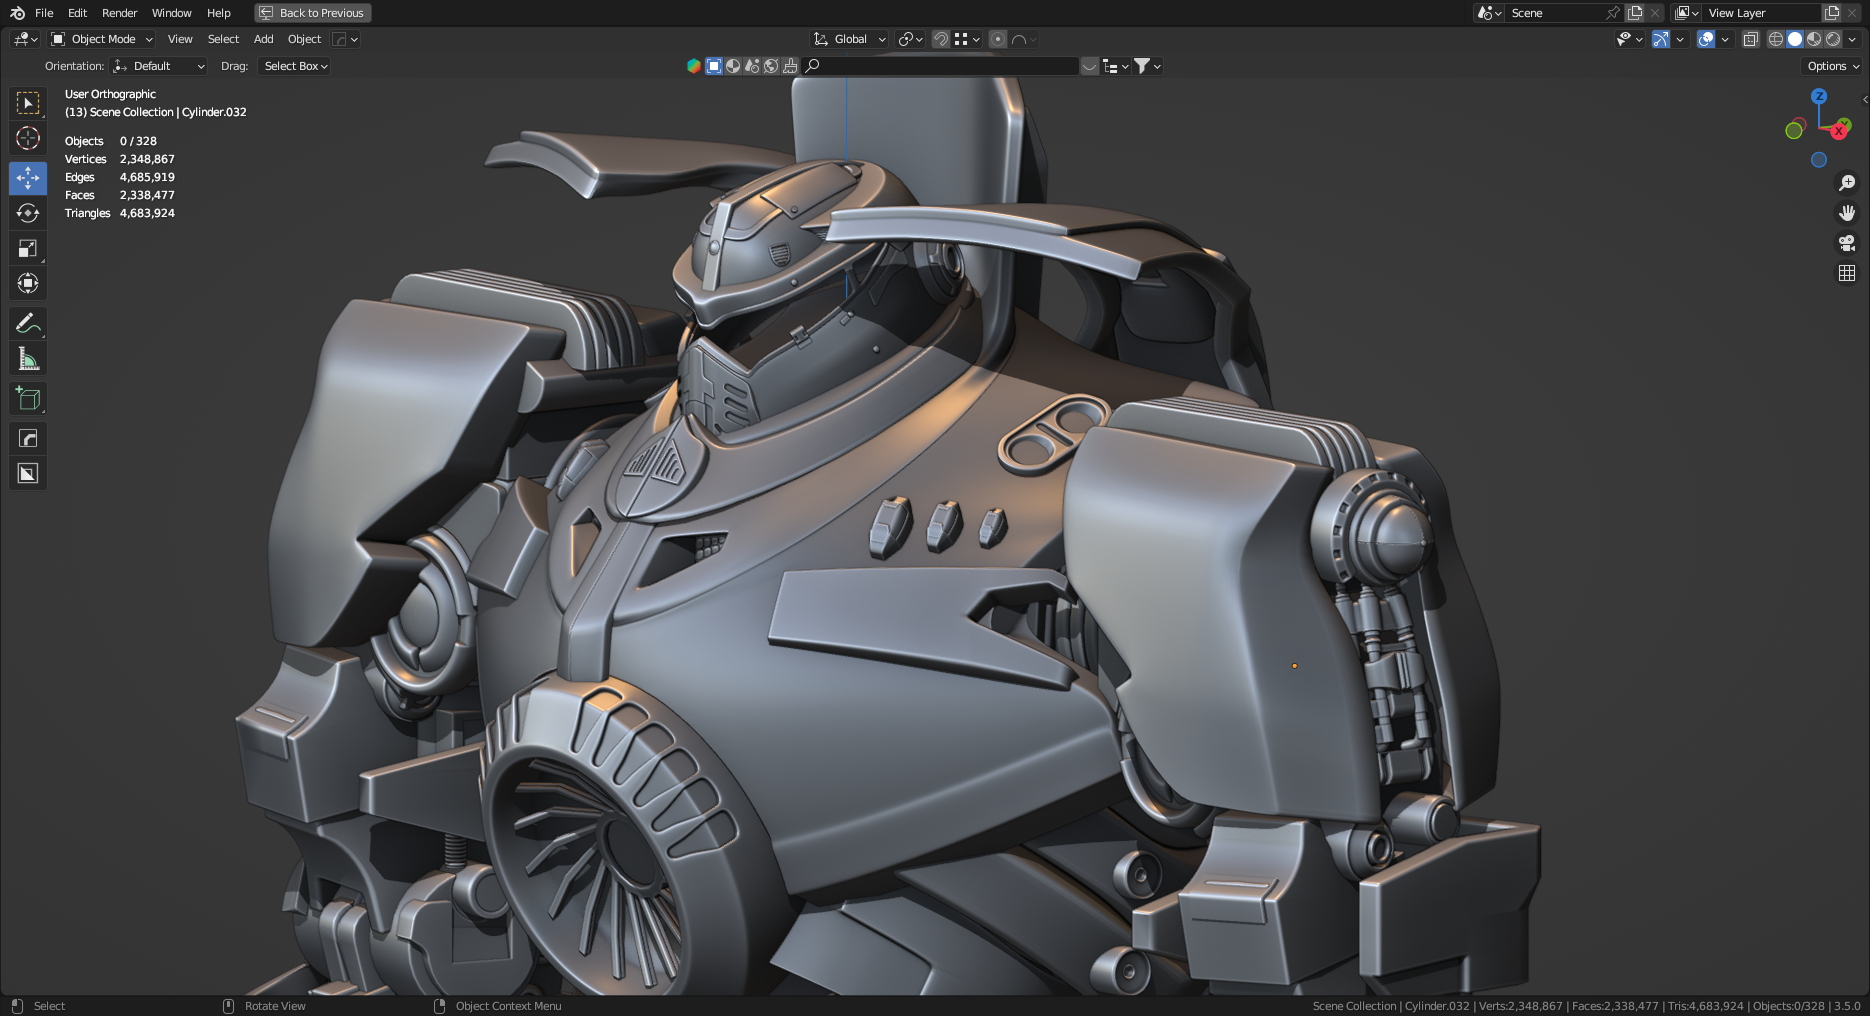Select the Rotate tool

(28, 213)
